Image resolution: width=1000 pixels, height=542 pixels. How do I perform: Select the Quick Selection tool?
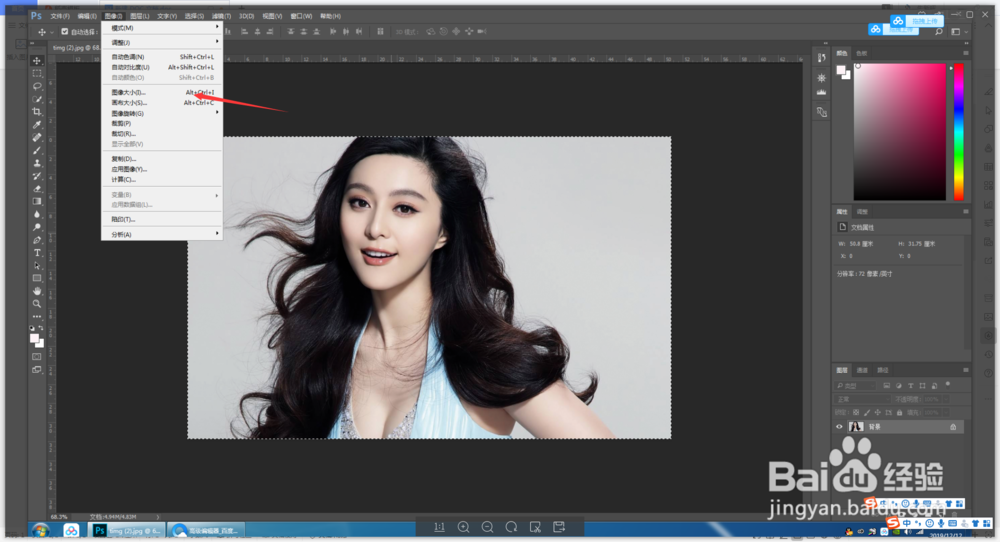pos(37,99)
